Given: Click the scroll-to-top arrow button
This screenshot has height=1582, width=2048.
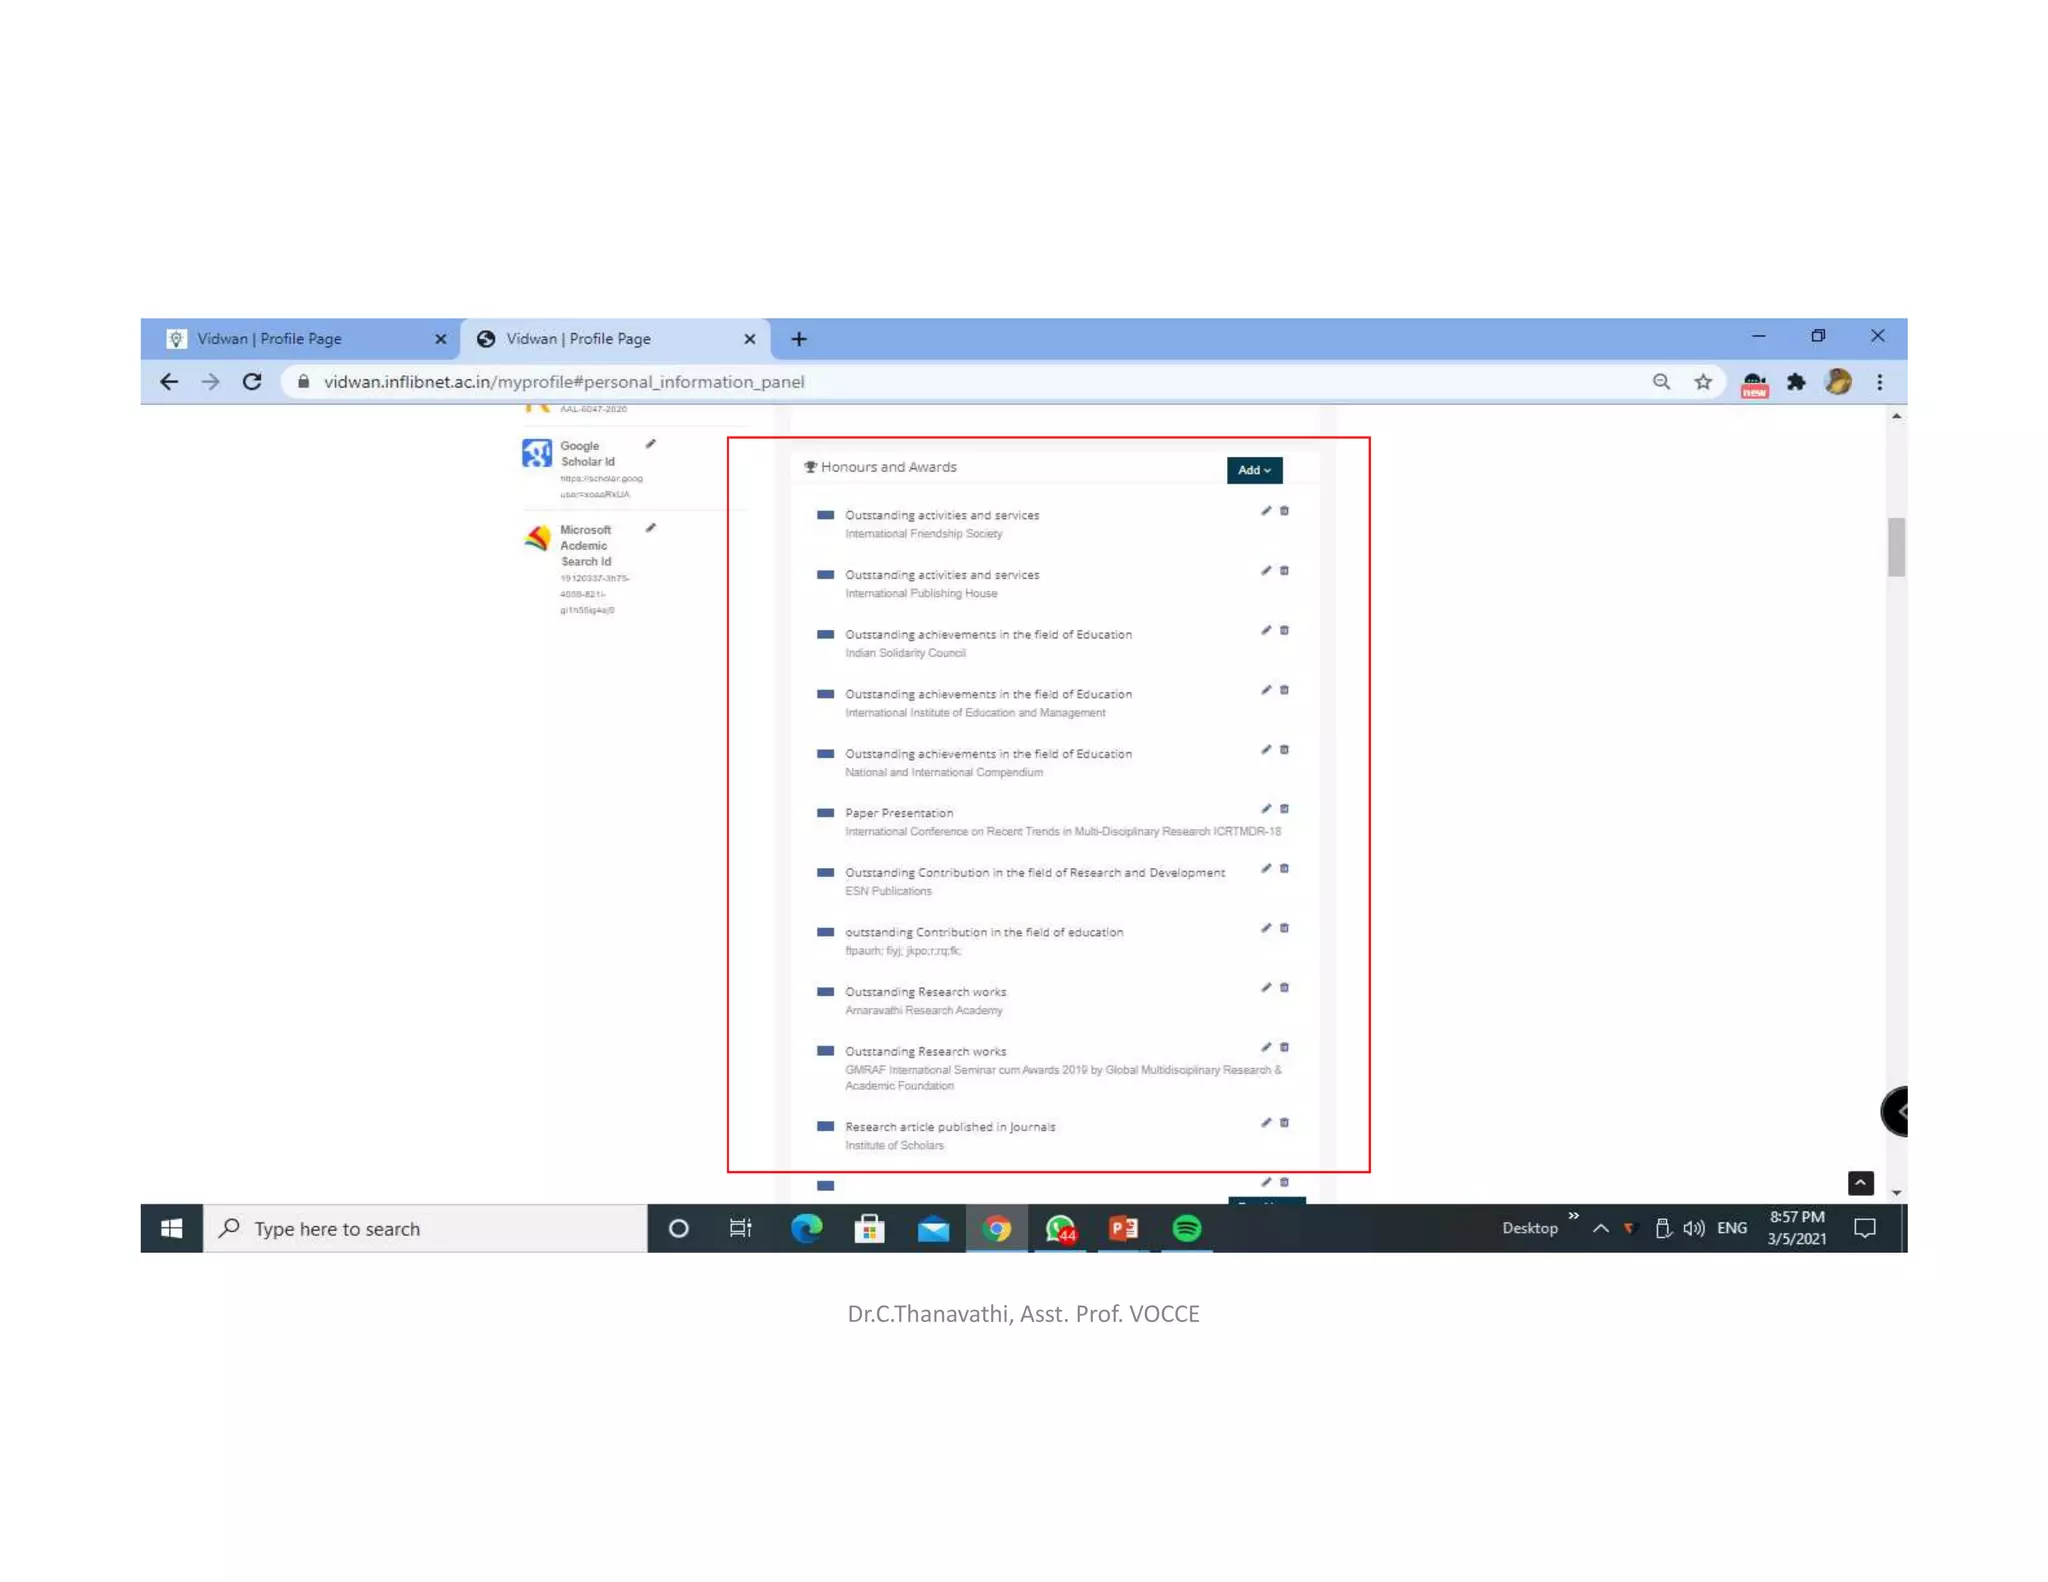Looking at the screenshot, I should tap(1860, 1183).
